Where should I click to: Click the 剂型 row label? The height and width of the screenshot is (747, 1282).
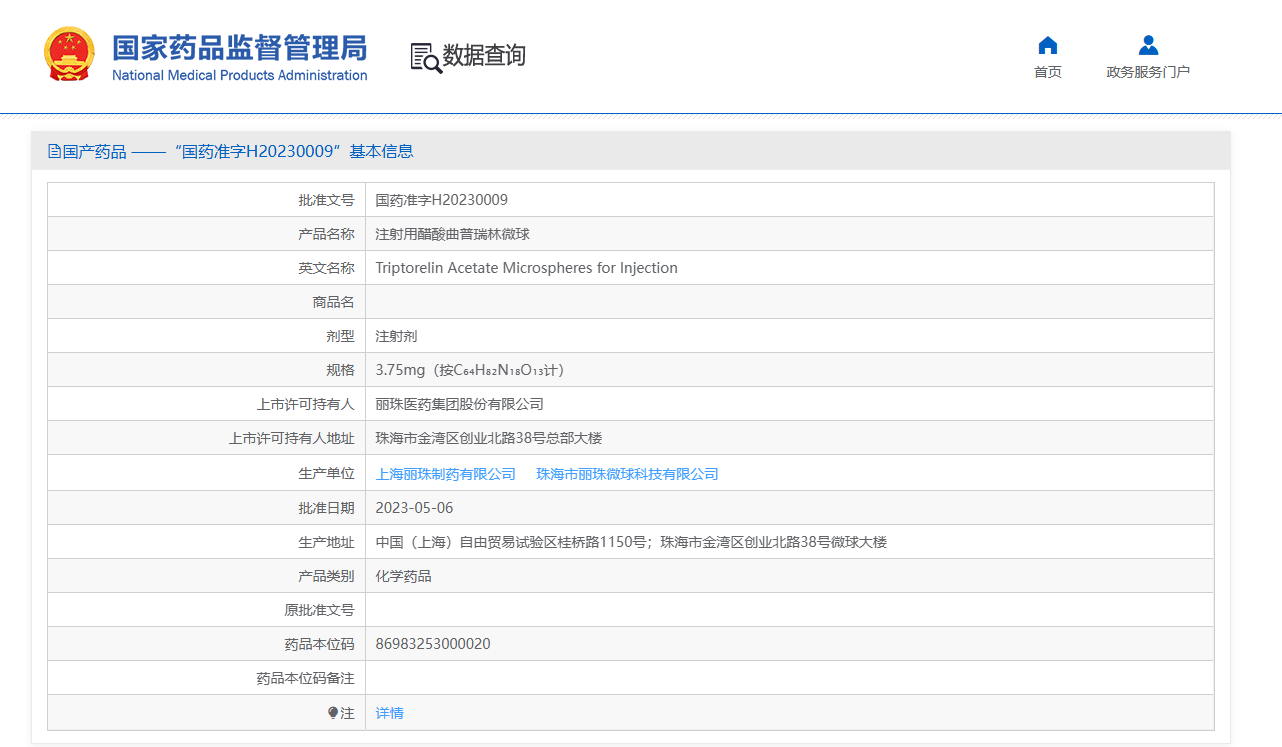pyautogui.click(x=340, y=336)
